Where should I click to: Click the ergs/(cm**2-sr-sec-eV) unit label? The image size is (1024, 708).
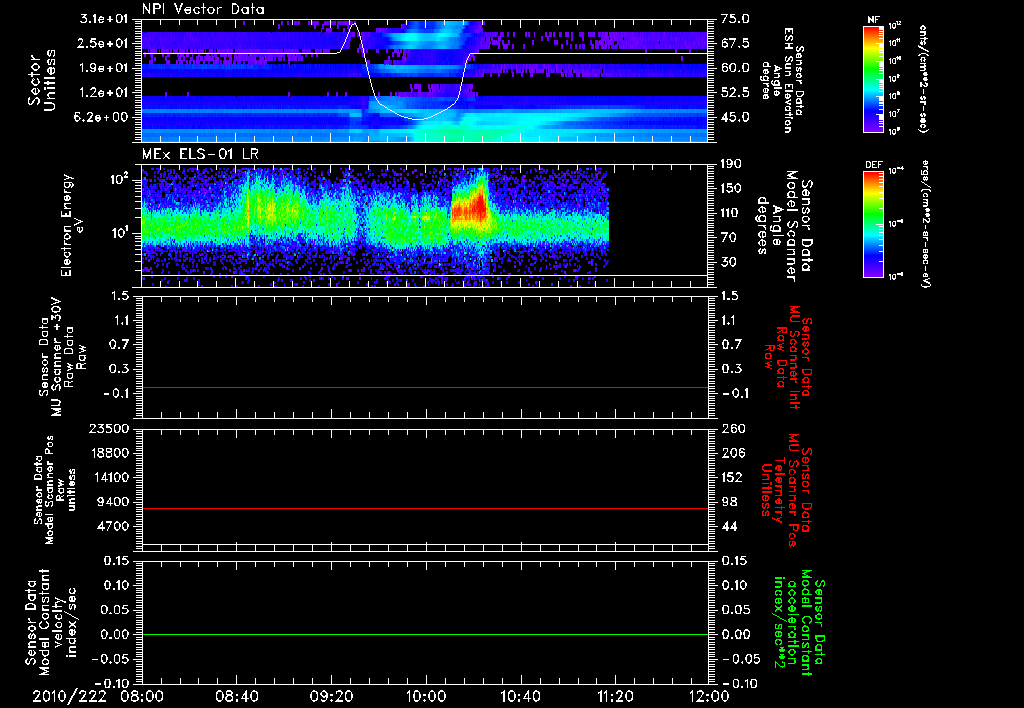pos(925,224)
